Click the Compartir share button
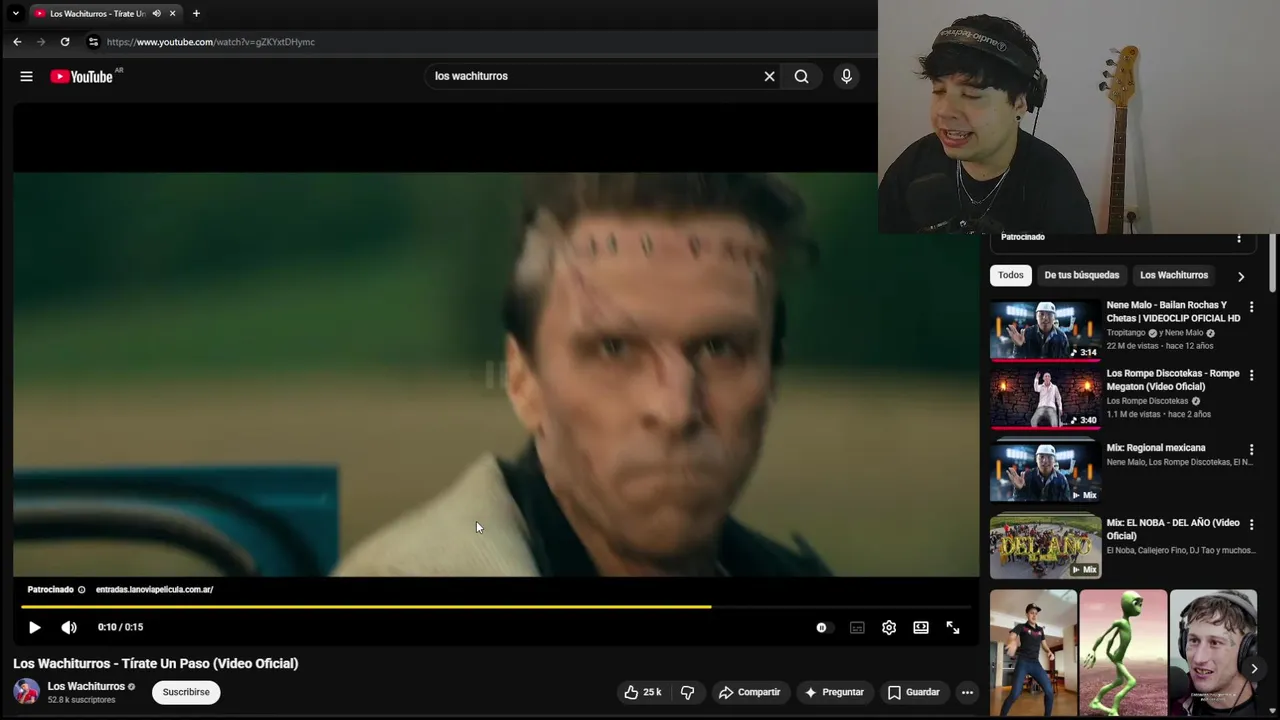Screen dimensions: 1280x720 pos(749,692)
